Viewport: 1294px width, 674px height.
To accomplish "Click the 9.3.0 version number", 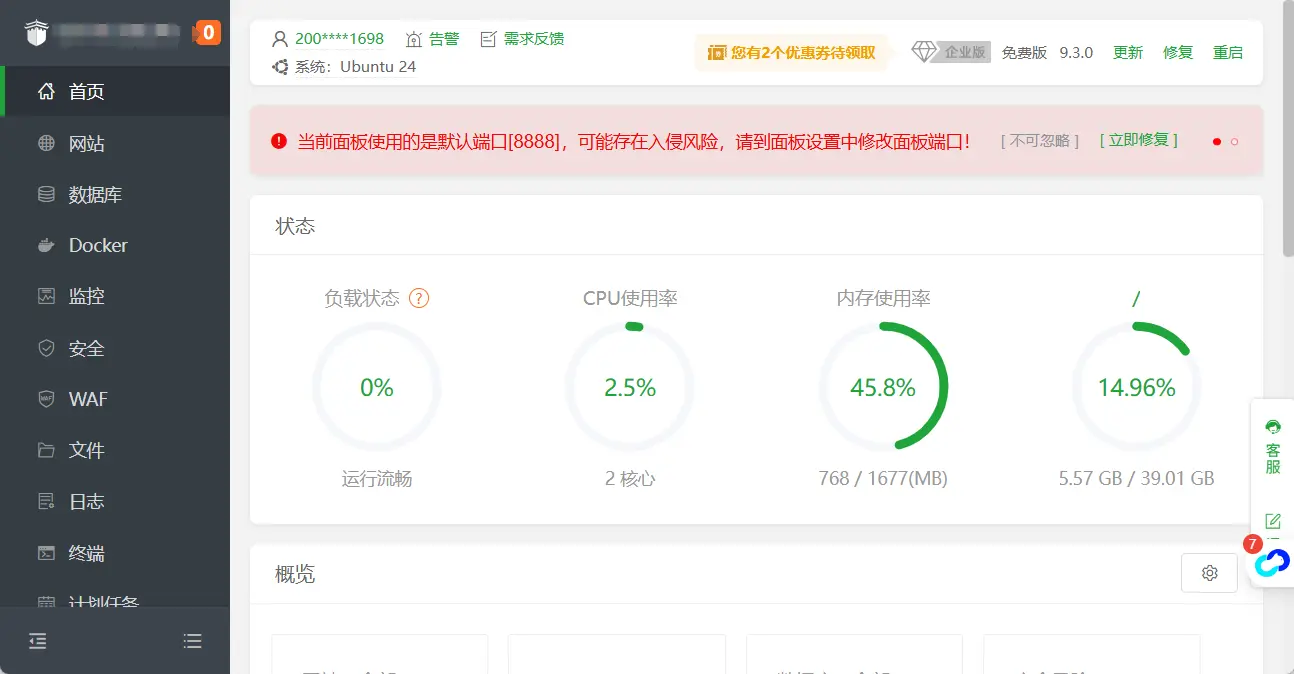I will pos(1076,52).
